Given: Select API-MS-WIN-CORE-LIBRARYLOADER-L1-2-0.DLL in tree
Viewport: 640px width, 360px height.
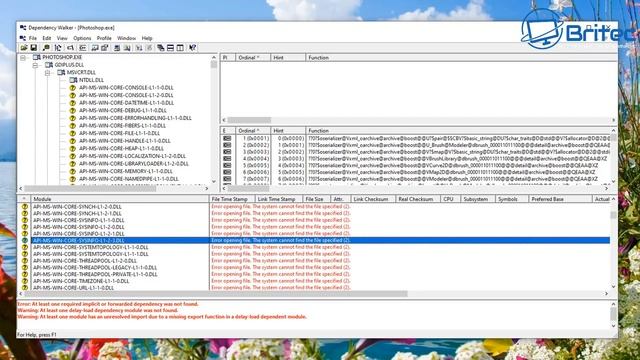Looking at the screenshot, I should [x=133, y=164].
